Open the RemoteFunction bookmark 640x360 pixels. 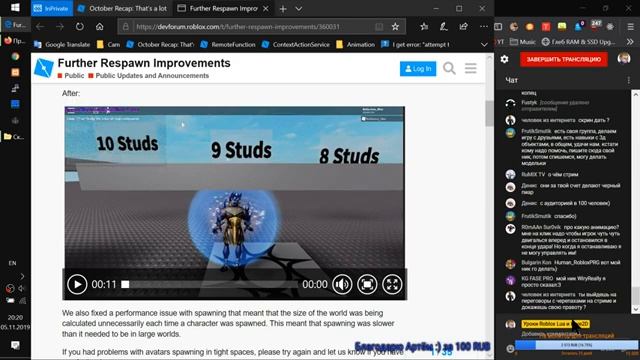click(228, 44)
